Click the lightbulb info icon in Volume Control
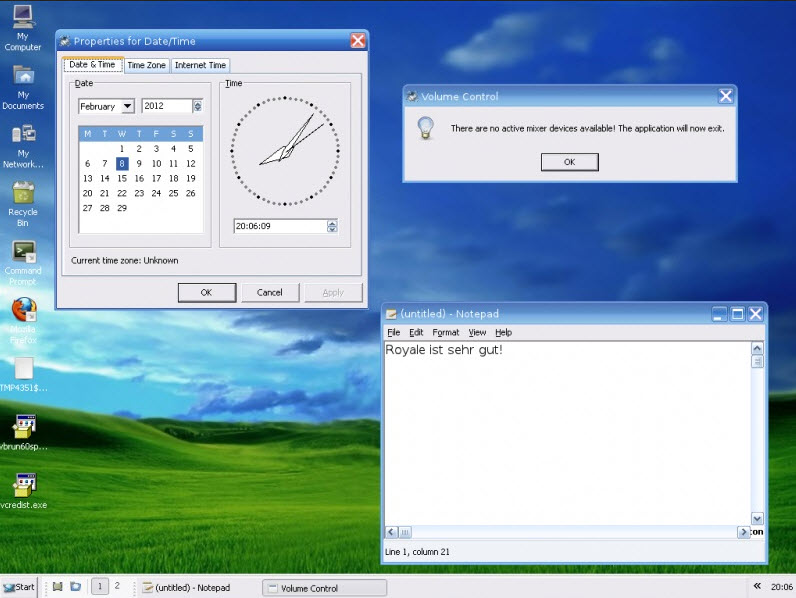This screenshot has width=796, height=598. coord(425,128)
